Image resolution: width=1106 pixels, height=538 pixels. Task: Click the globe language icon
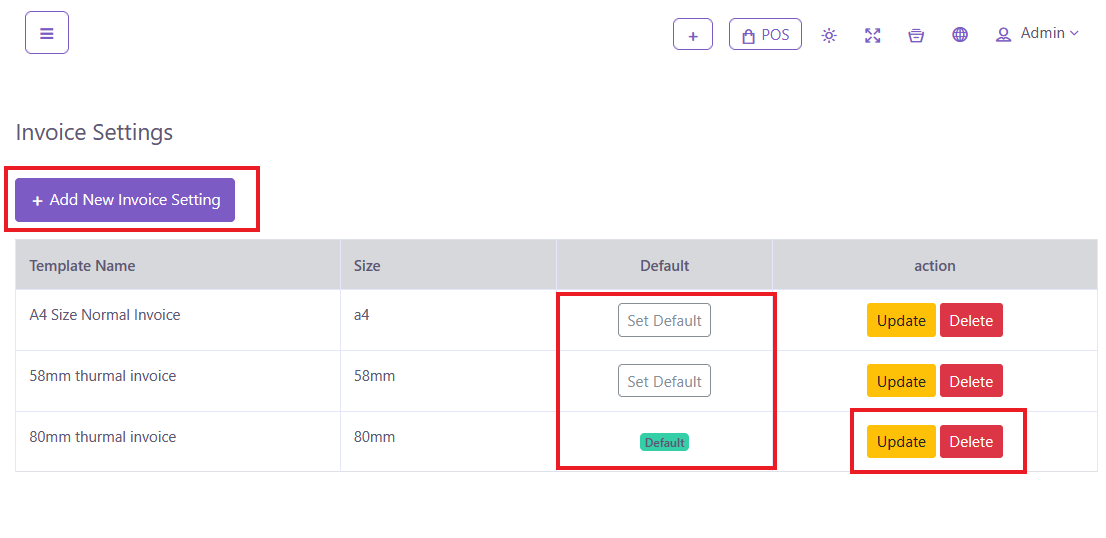960,35
